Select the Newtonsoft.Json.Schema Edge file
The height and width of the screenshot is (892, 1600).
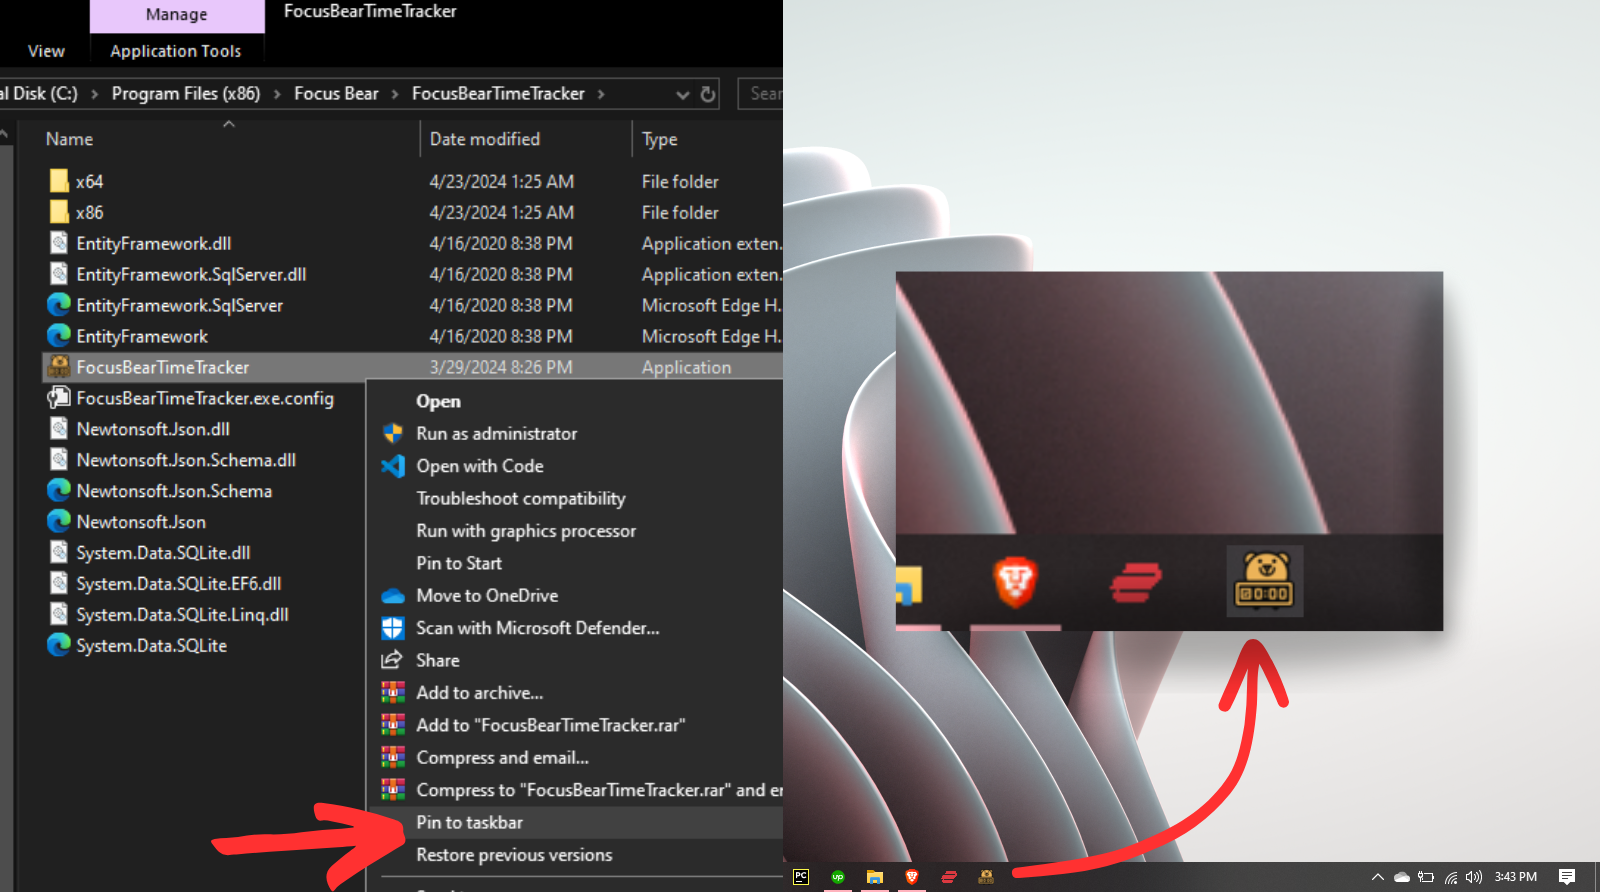174,491
